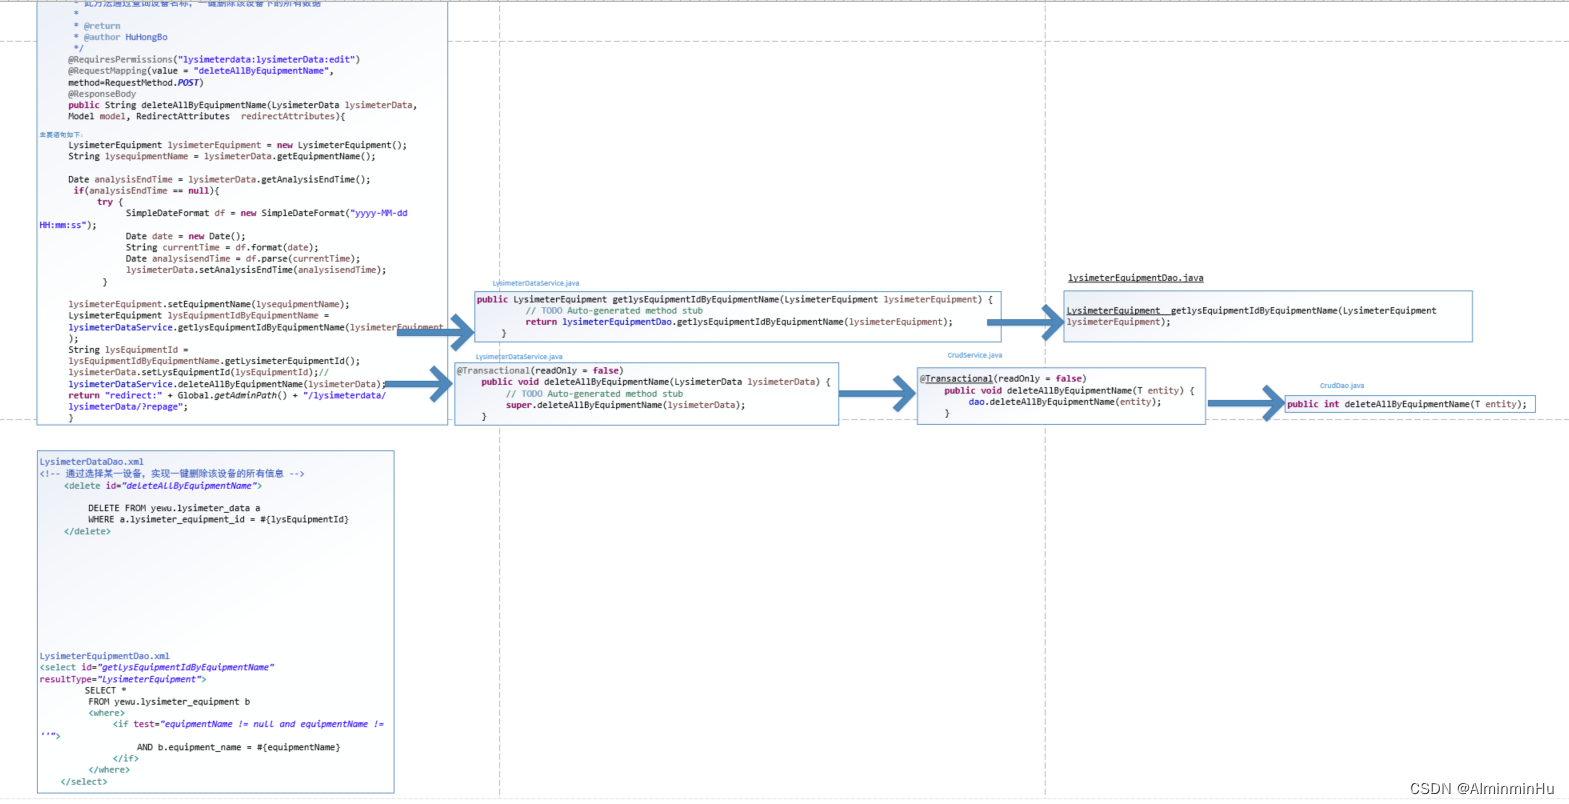1569x804 pixels.
Task: Click the "LysimeterDataService.java" label above the top service box
Action: tap(536, 283)
